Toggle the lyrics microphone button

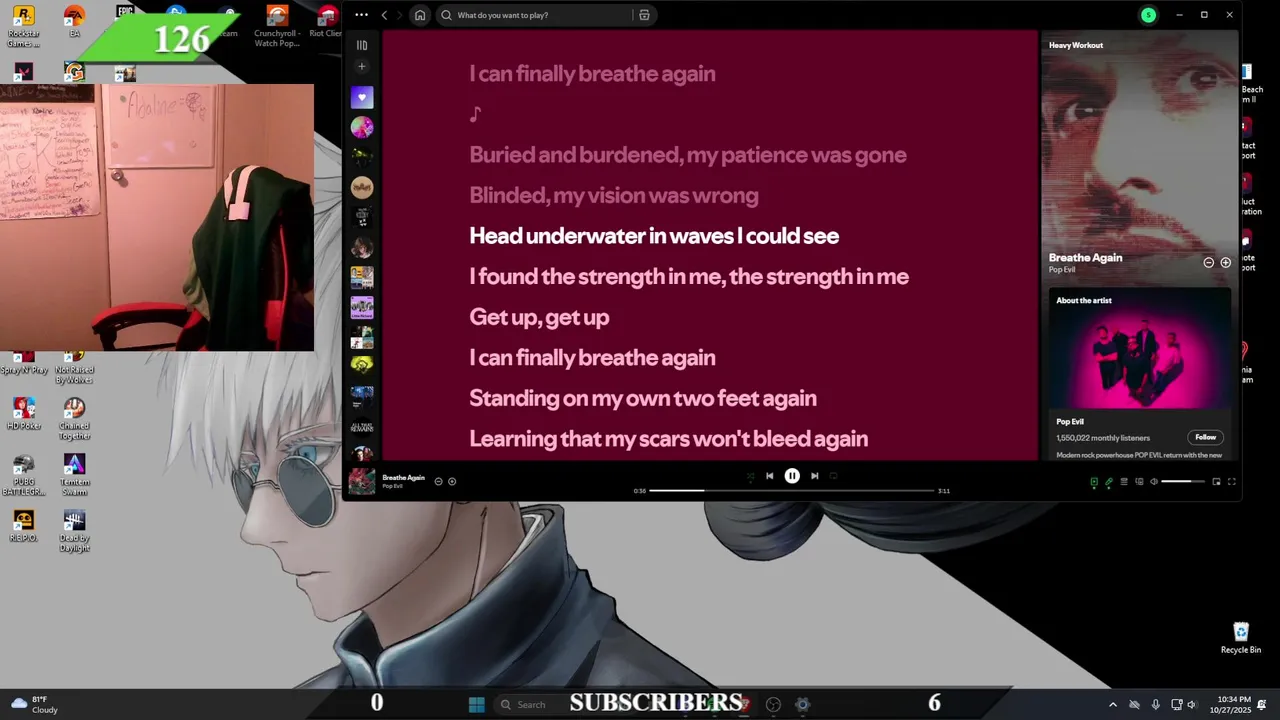1109,482
